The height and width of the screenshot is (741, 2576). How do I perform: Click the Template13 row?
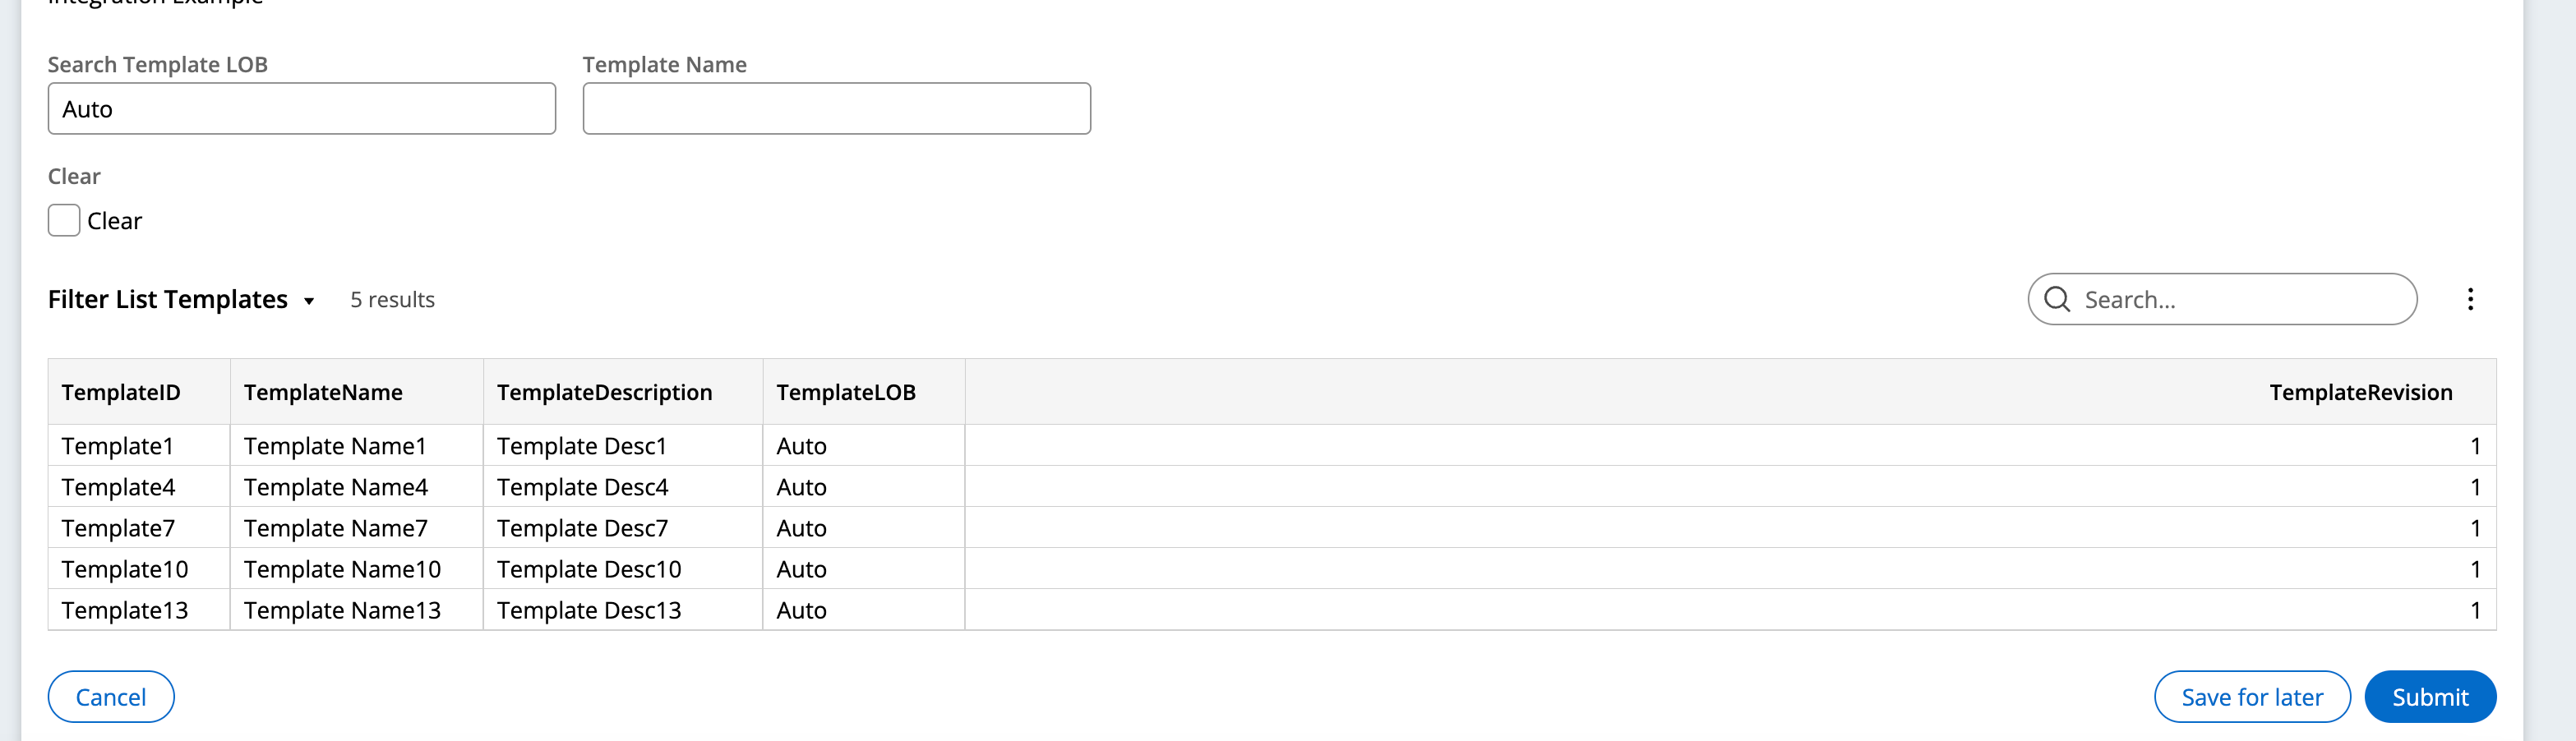tap(124, 609)
